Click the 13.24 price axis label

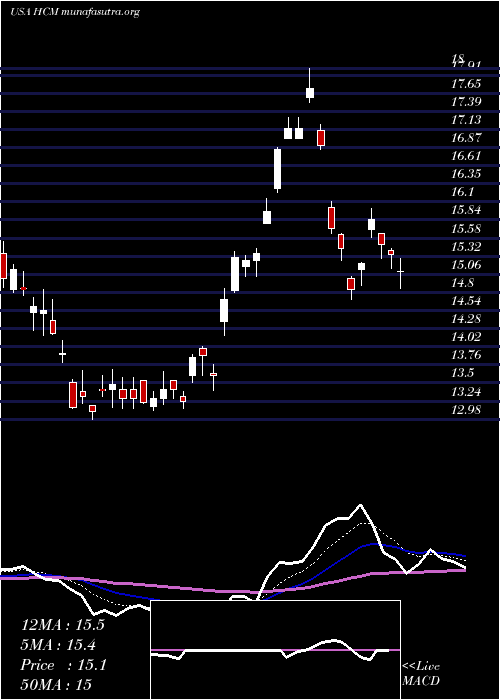466,392
